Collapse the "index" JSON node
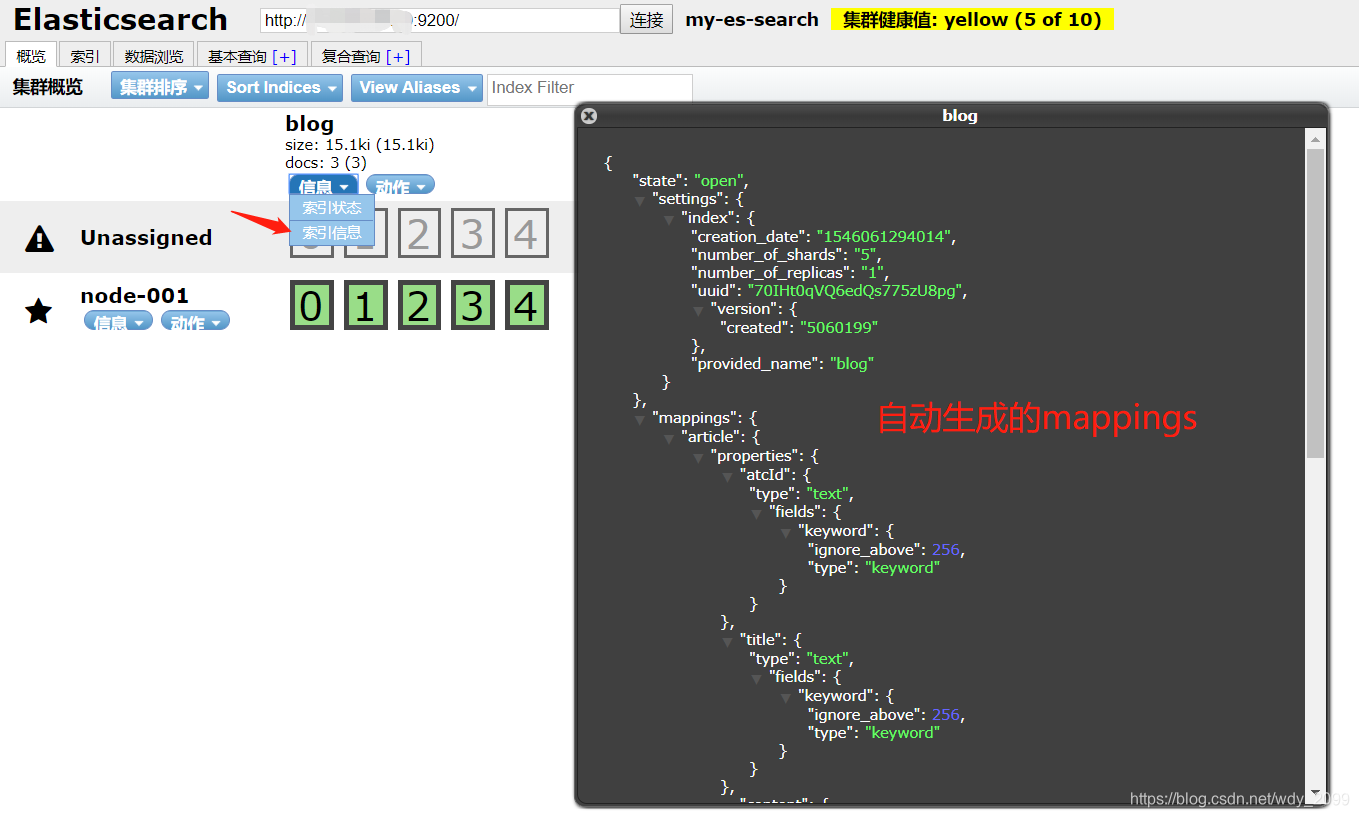Screen dimensions: 1359x818 (x=669, y=218)
